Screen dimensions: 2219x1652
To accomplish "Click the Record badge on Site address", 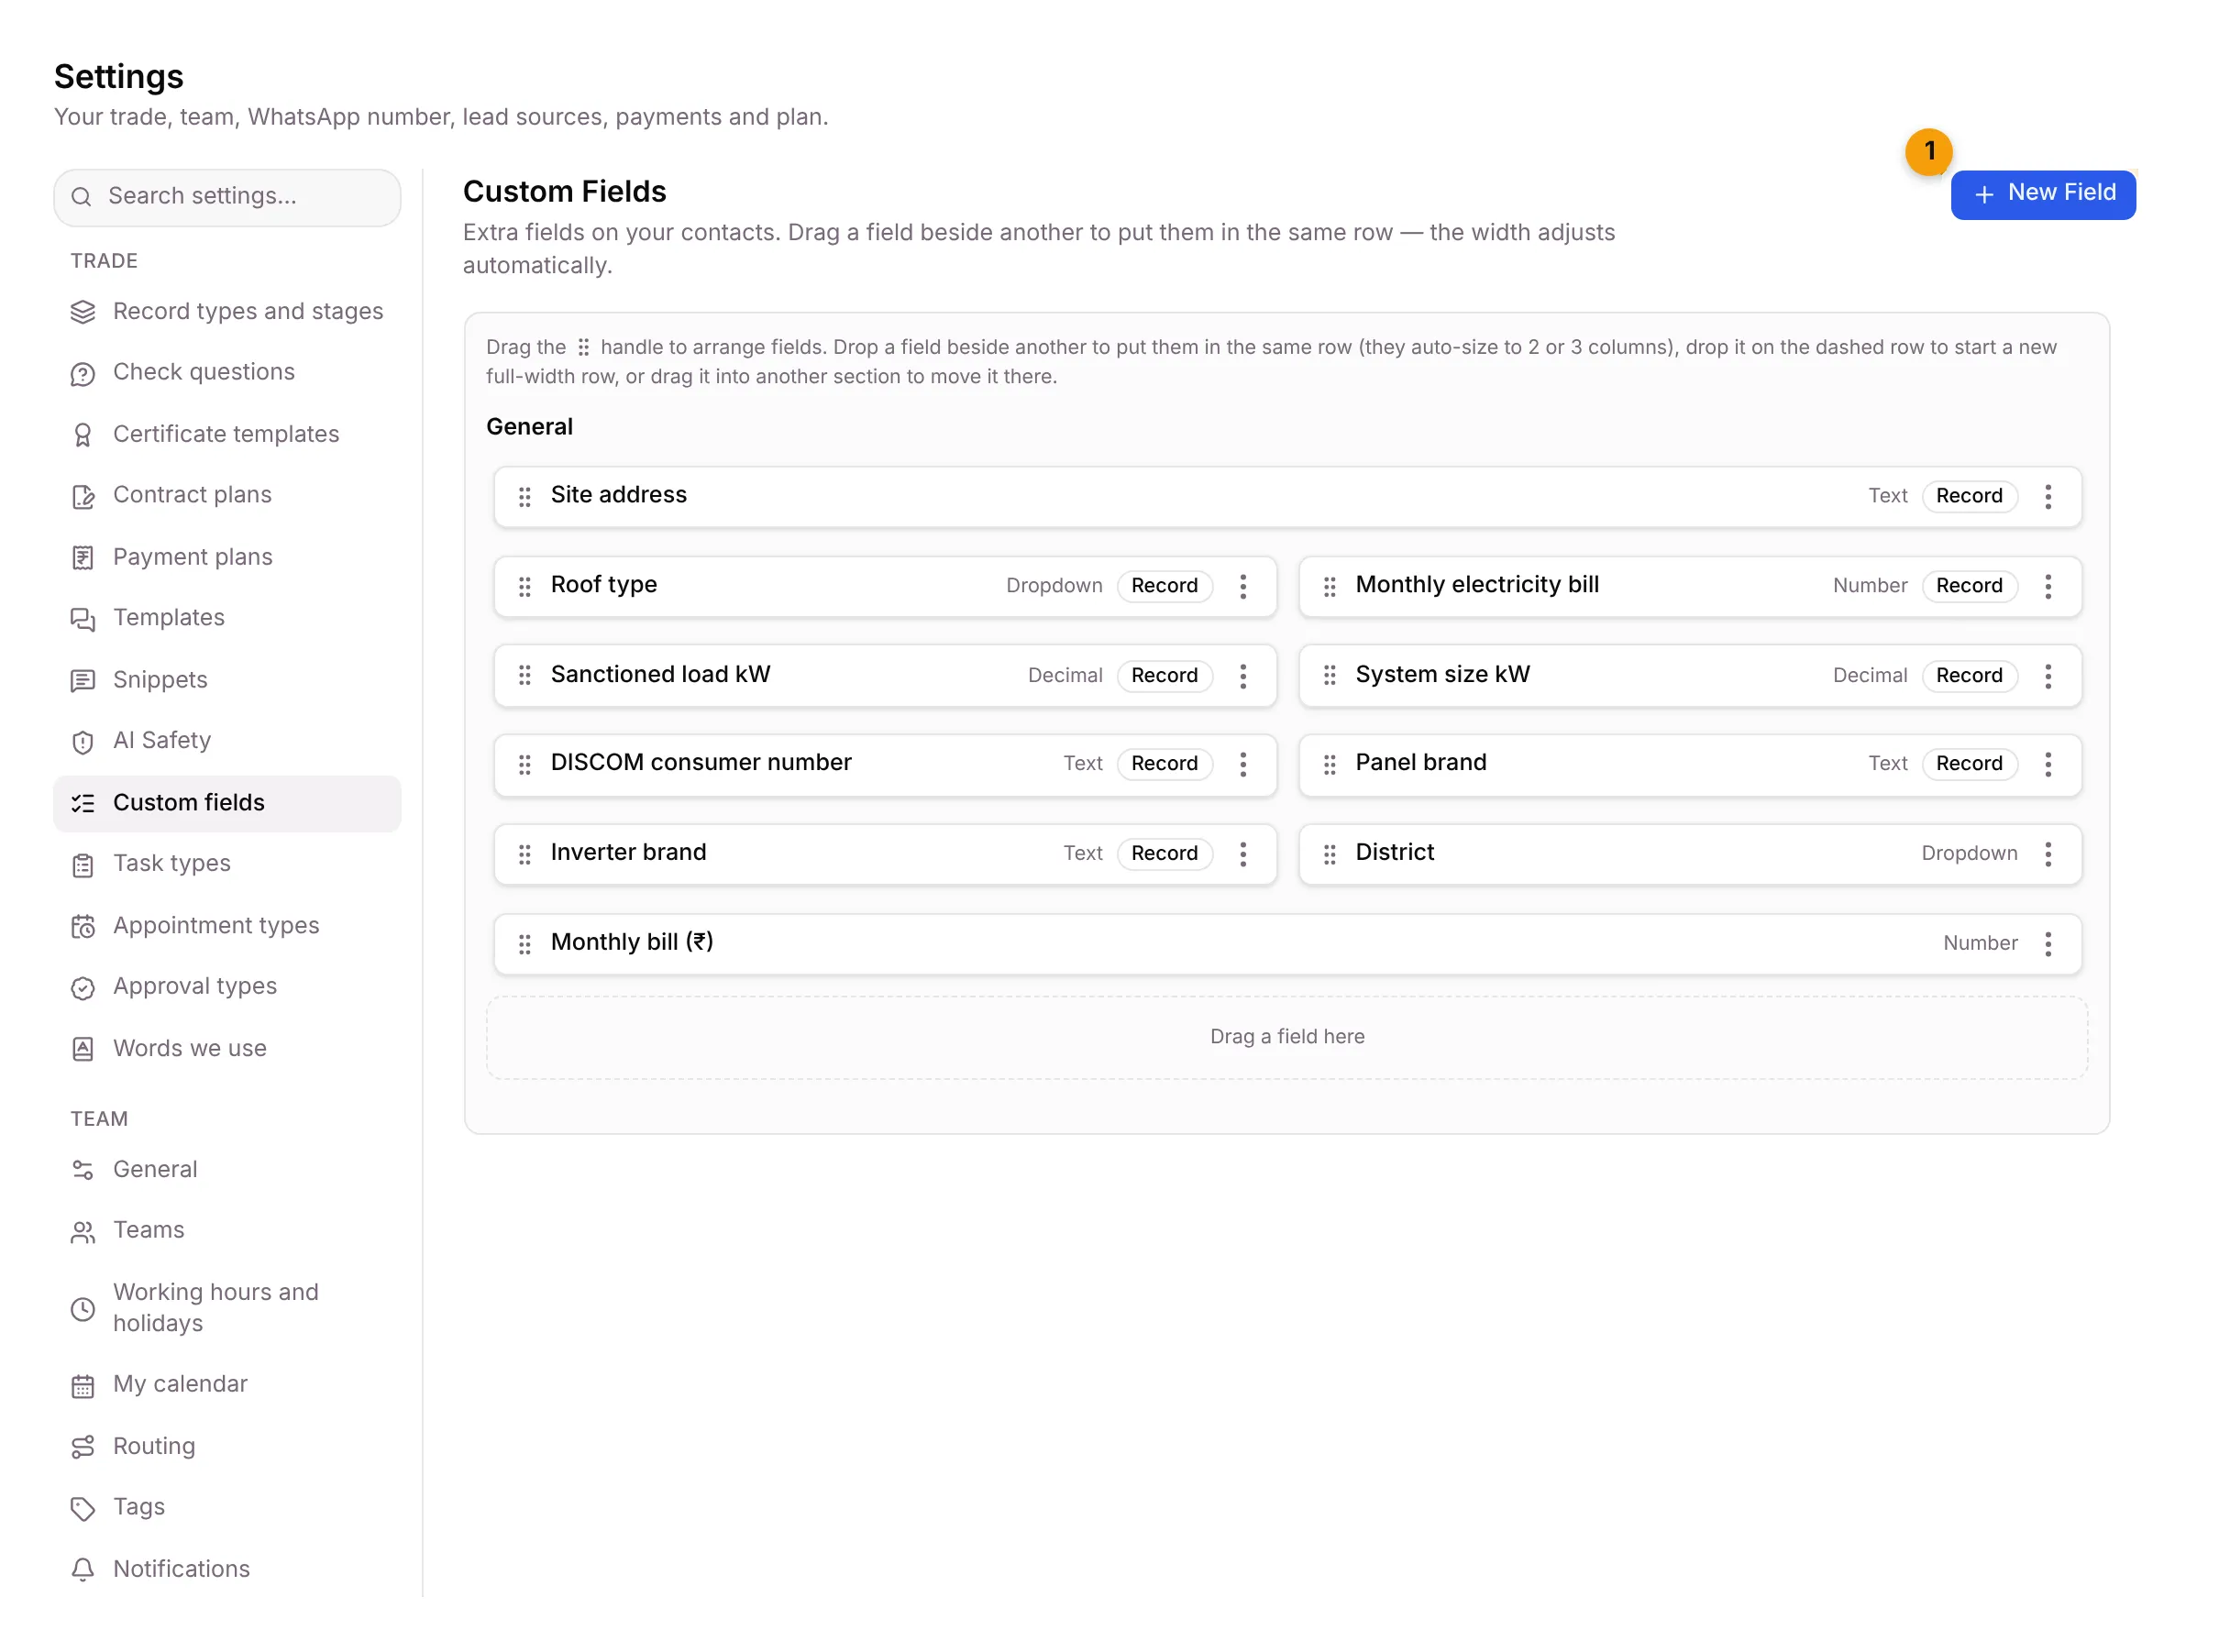I will pyautogui.click(x=1968, y=496).
